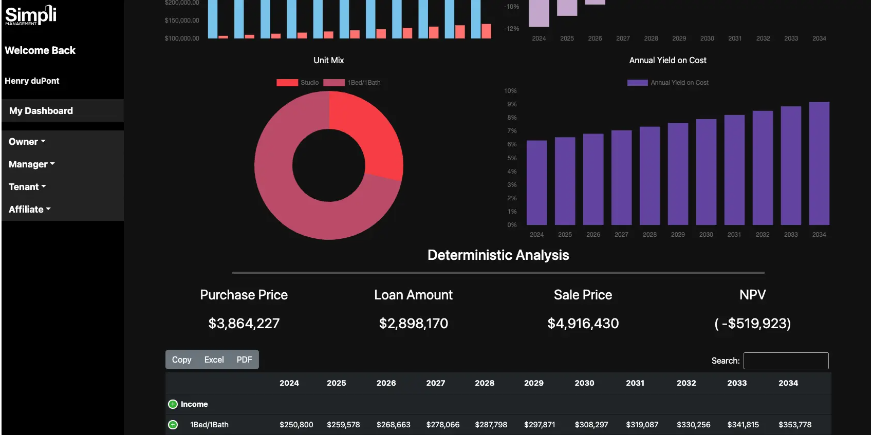Click the Sale Price value $4,916,430

[x=583, y=323]
